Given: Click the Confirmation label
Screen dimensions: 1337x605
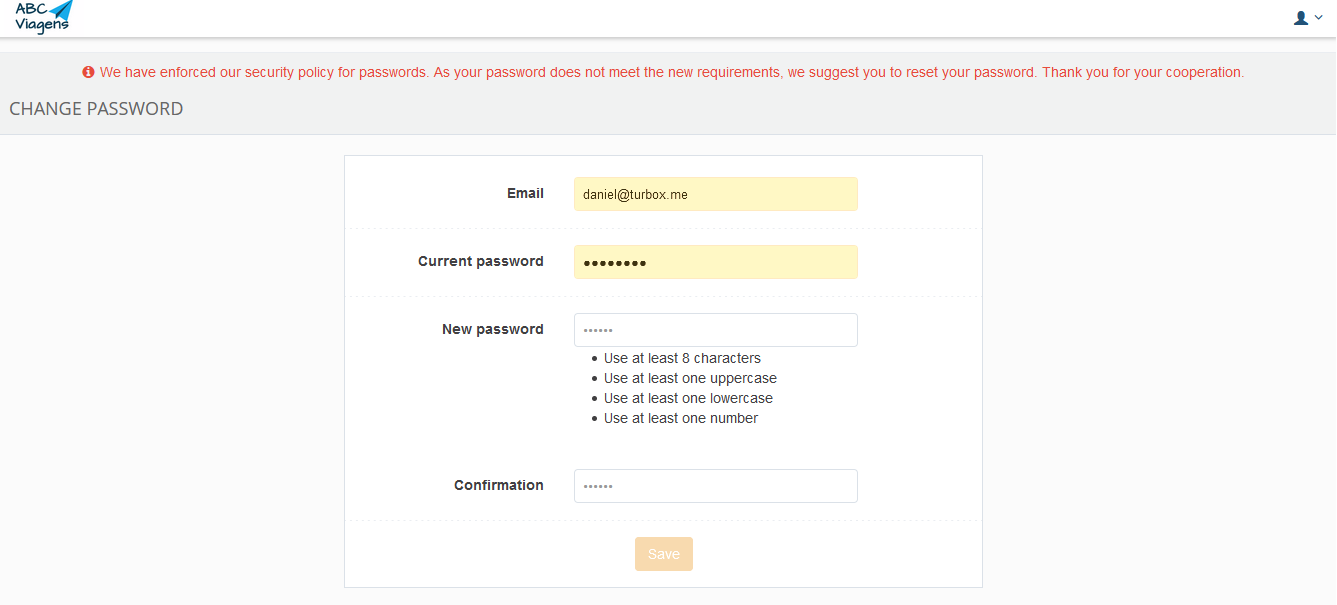Looking at the screenshot, I should (498, 486).
